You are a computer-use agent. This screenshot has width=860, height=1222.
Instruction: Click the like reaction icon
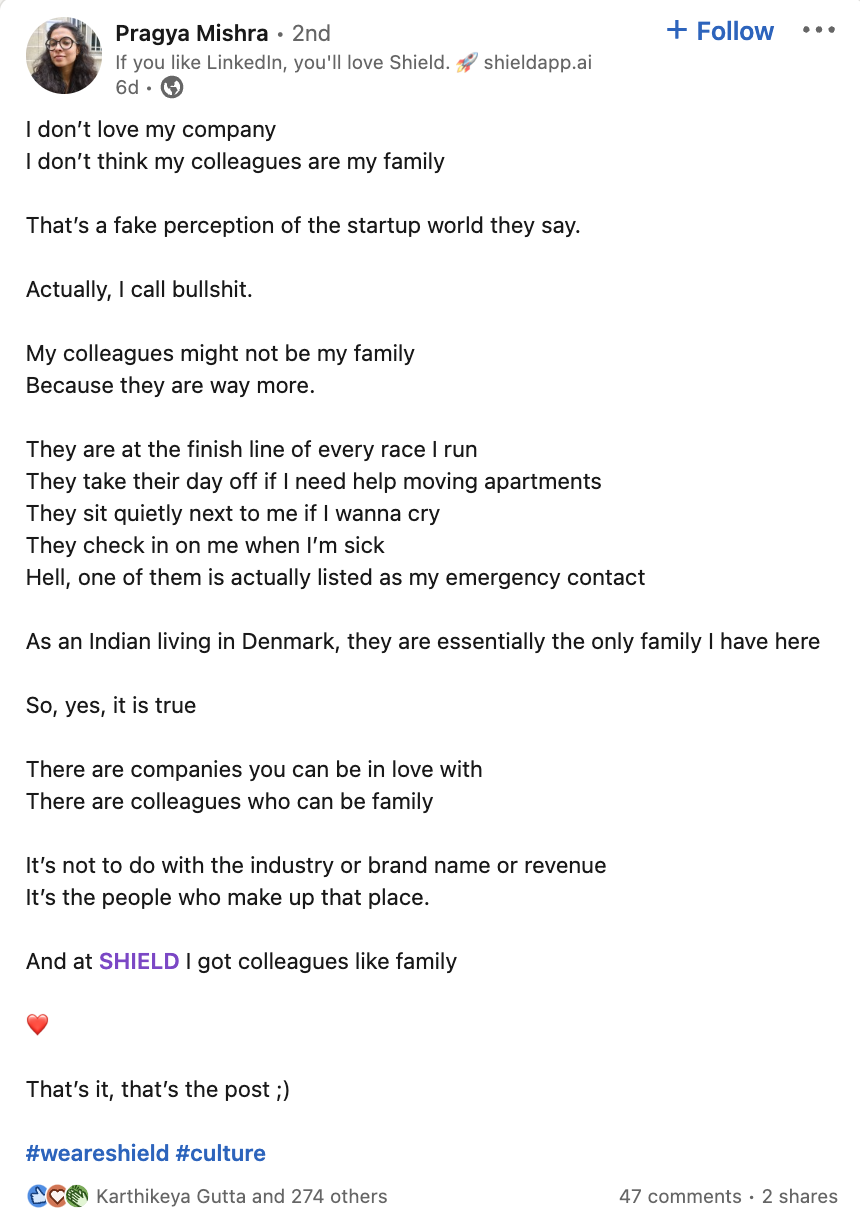(37, 1196)
